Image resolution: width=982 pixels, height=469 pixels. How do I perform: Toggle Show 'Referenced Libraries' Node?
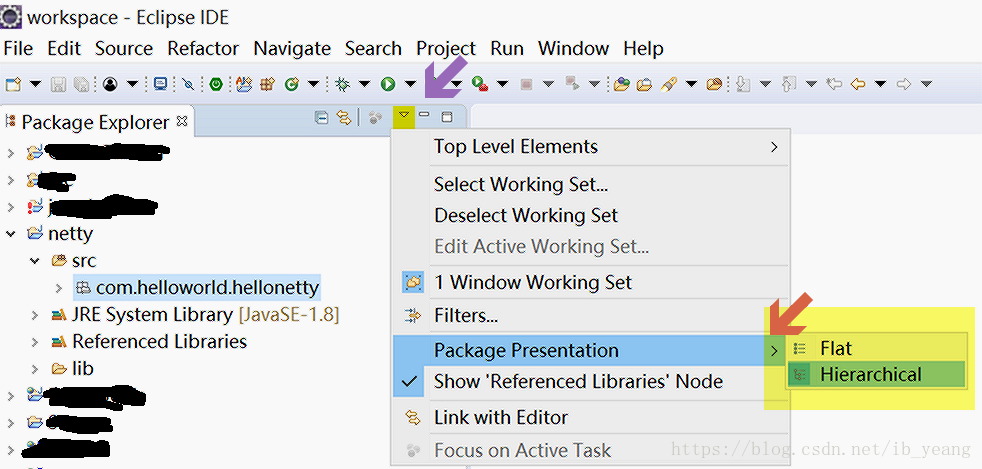pos(591,381)
